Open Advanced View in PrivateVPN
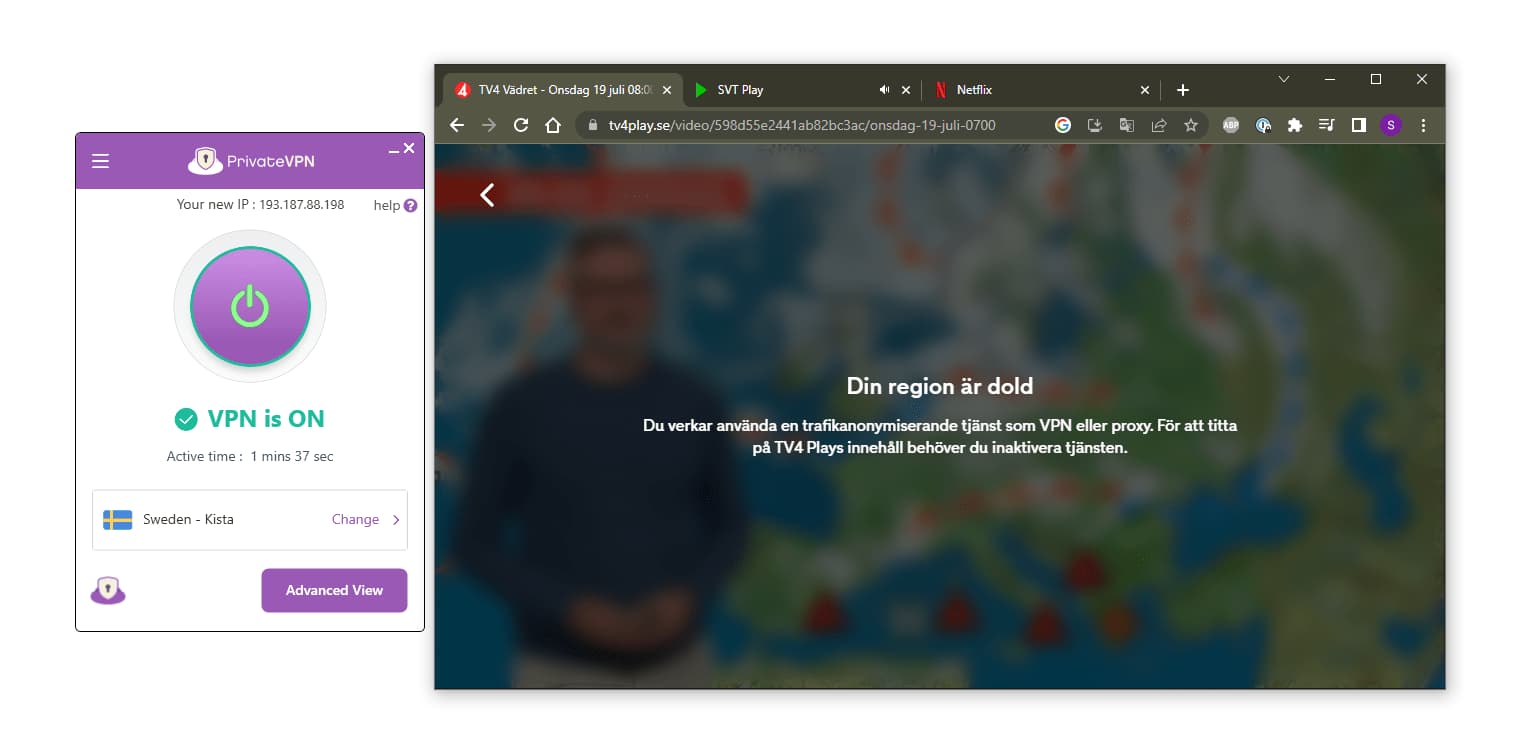Screen dimensions: 1520x755 click(x=334, y=590)
